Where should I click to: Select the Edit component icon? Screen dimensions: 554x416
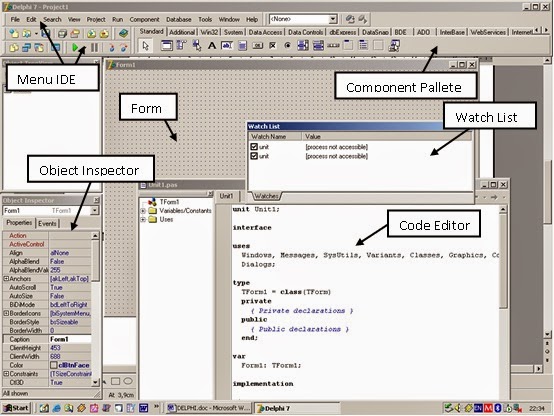click(227, 46)
